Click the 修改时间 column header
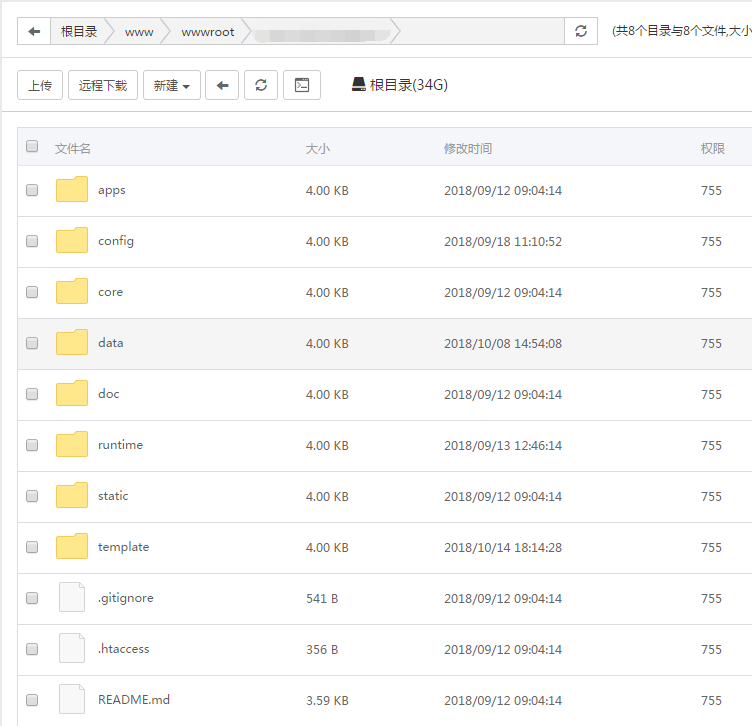Image resolution: width=752 pixels, height=726 pixels. pos(468,148)
